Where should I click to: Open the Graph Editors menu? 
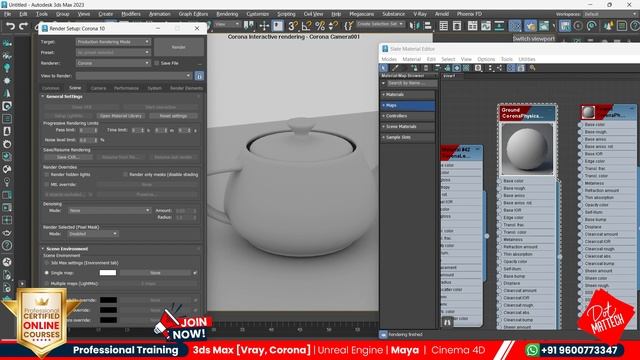193,14
